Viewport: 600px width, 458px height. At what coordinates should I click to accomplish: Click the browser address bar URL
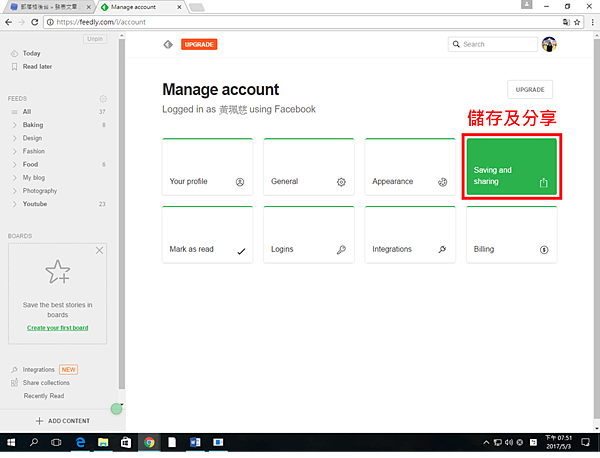point(101,22)
